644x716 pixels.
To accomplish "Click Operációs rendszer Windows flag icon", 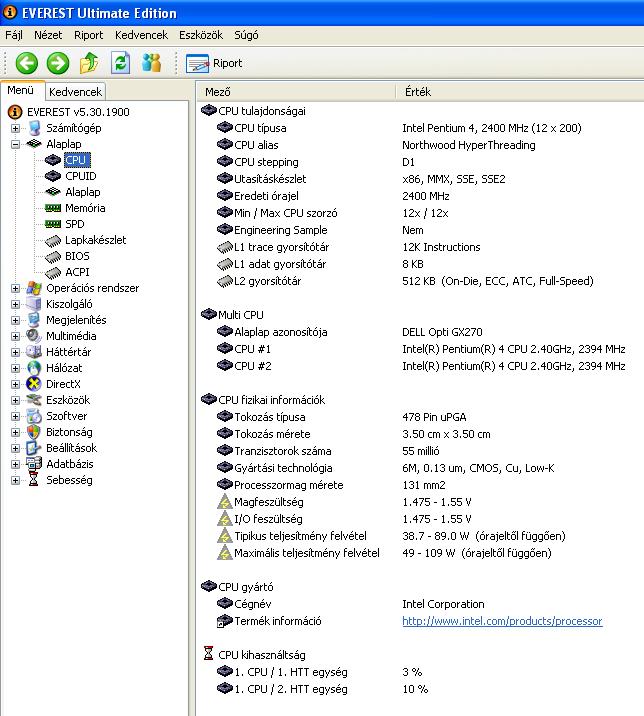I will tap(34, 288).
